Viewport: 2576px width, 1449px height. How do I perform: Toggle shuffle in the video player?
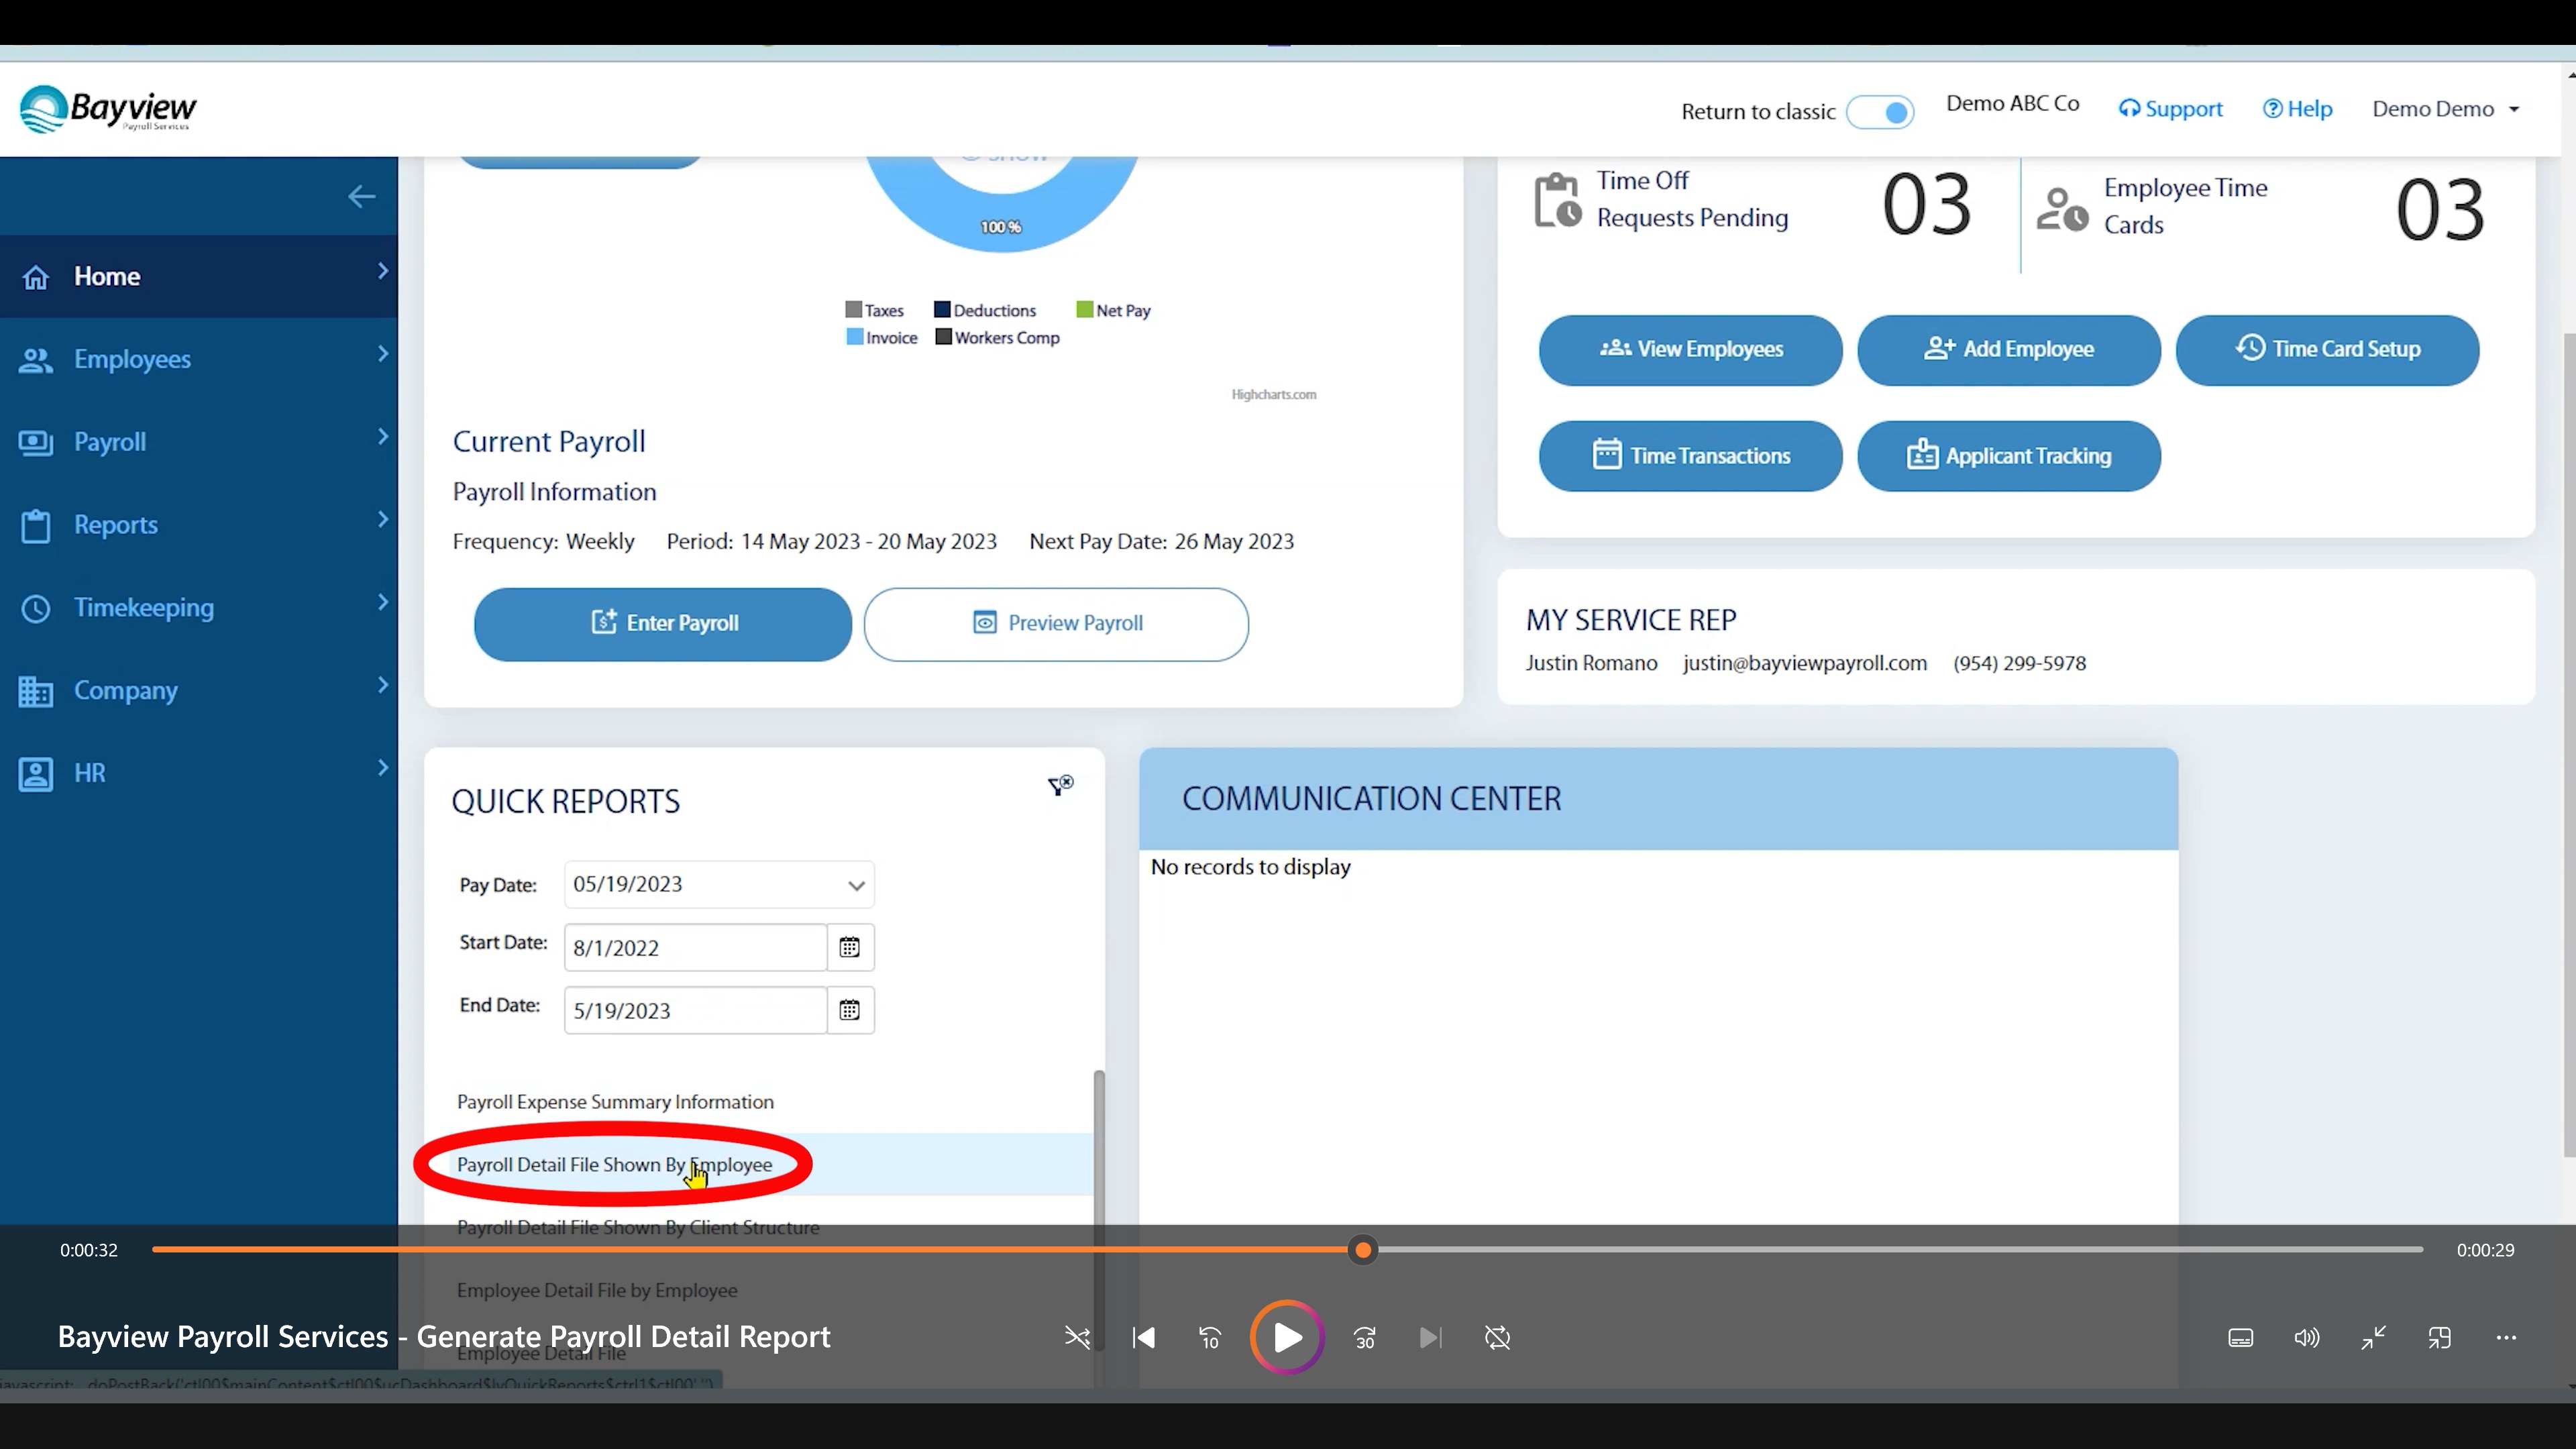click(x=1077, y=1338)
